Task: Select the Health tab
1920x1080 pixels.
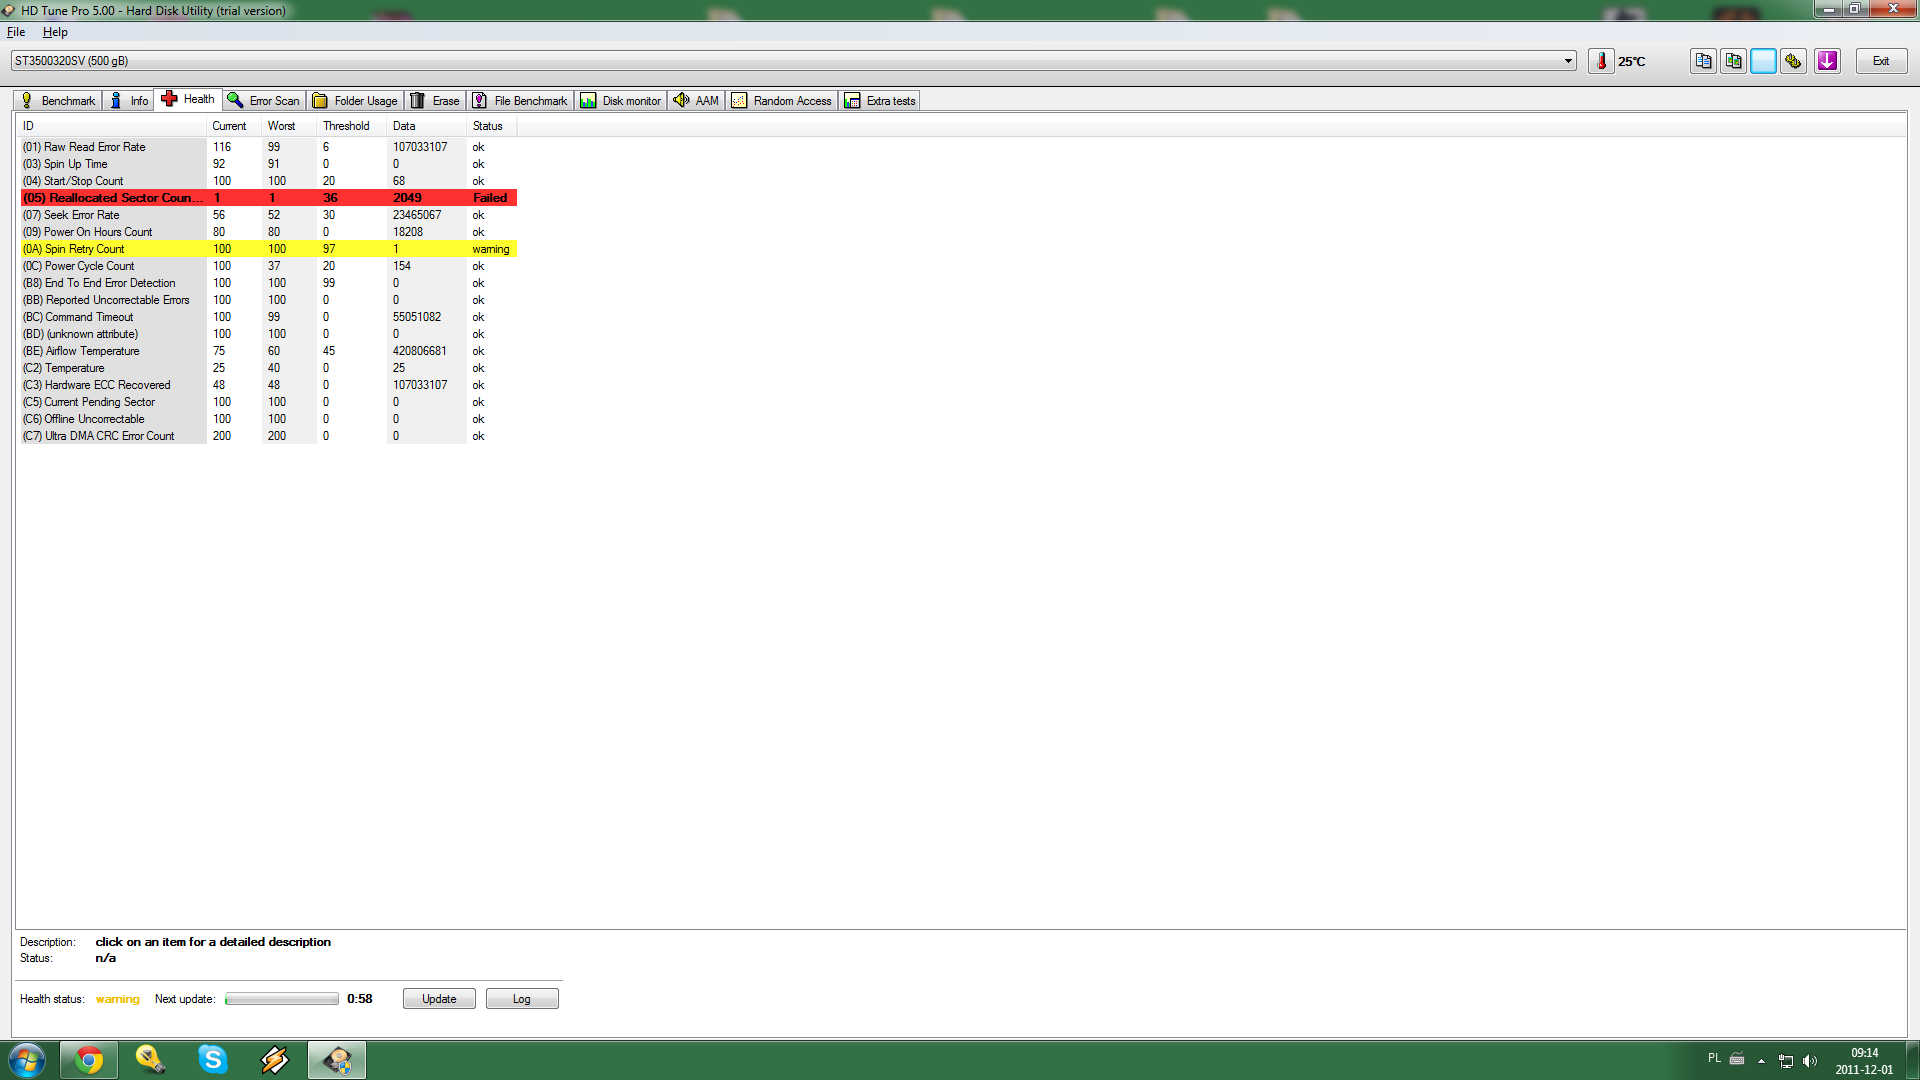Action: 188,99
